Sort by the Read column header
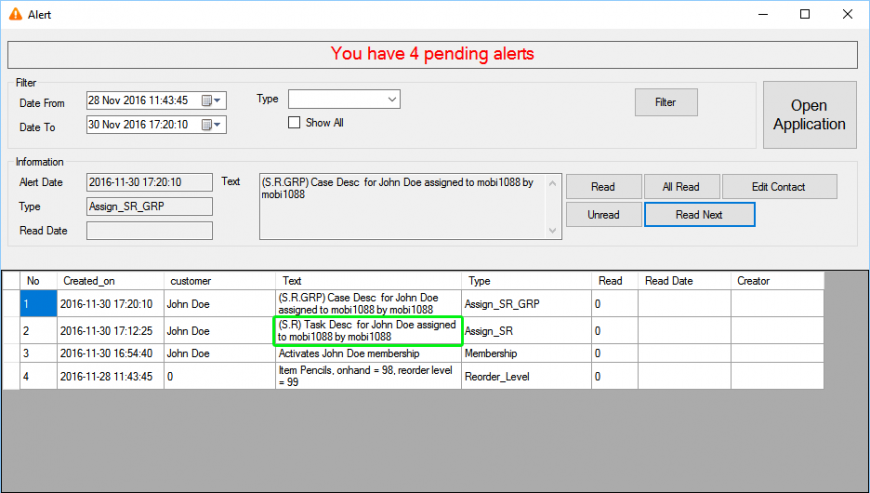 tap(615, 281)
